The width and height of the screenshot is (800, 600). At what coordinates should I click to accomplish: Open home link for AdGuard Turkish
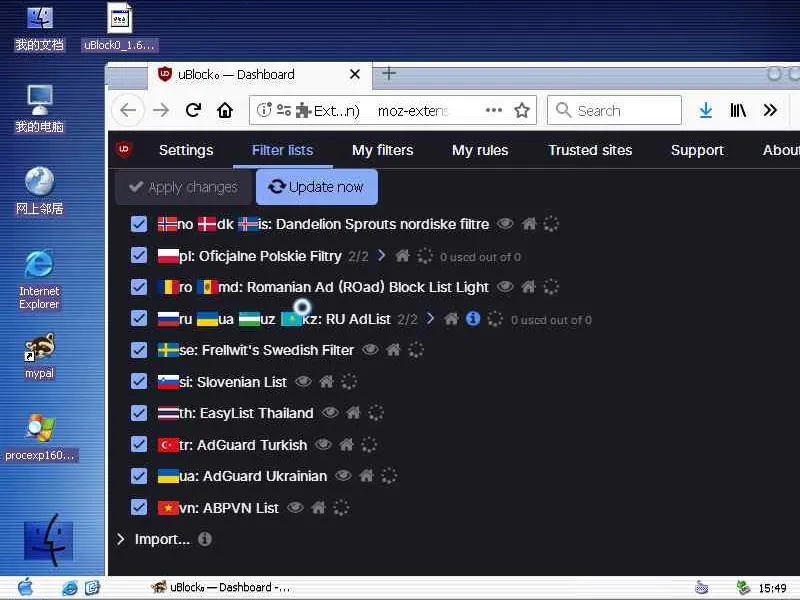[346, 444]
